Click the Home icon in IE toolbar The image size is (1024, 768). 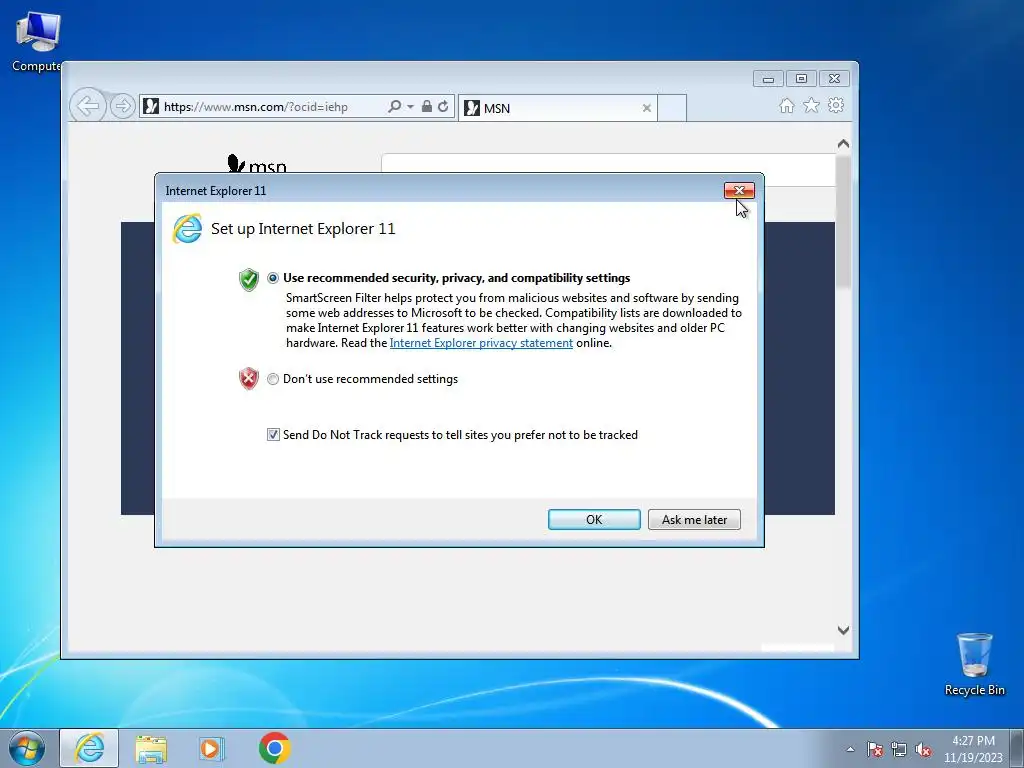[787, 106]
